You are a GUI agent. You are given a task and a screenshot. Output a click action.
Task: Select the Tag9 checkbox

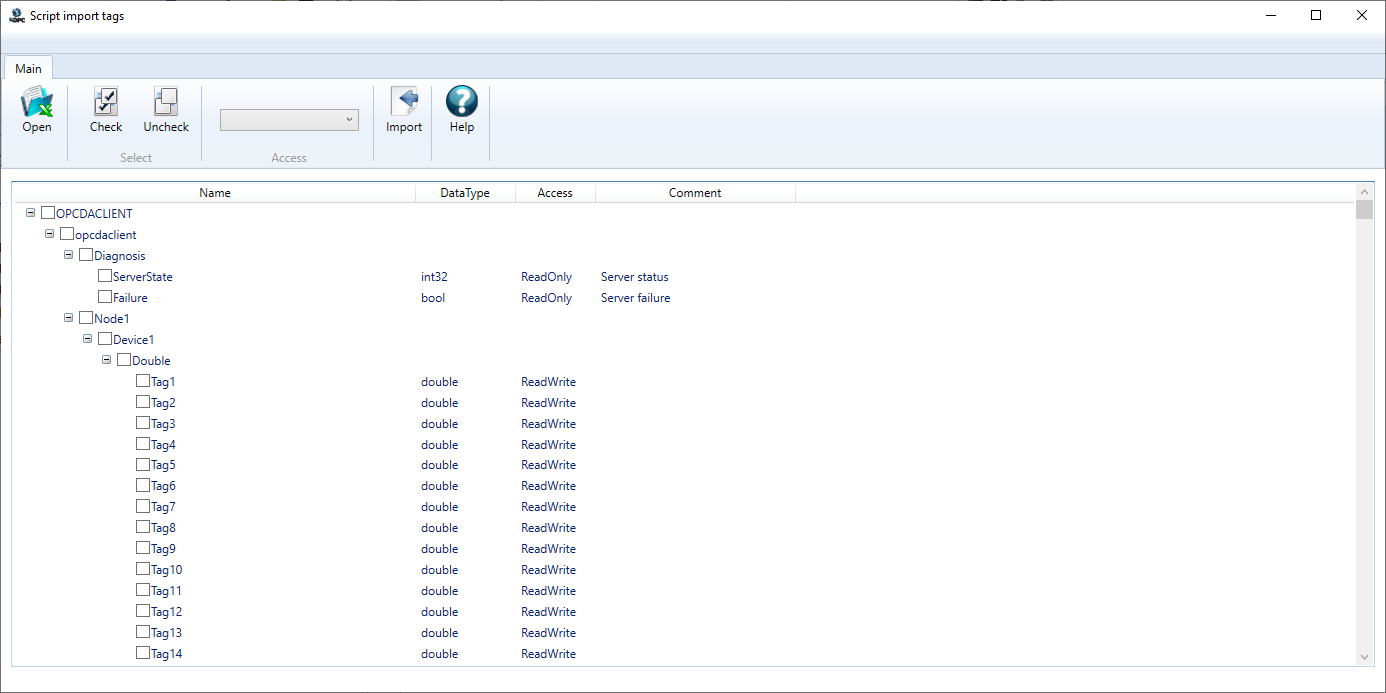pos(143,548)
